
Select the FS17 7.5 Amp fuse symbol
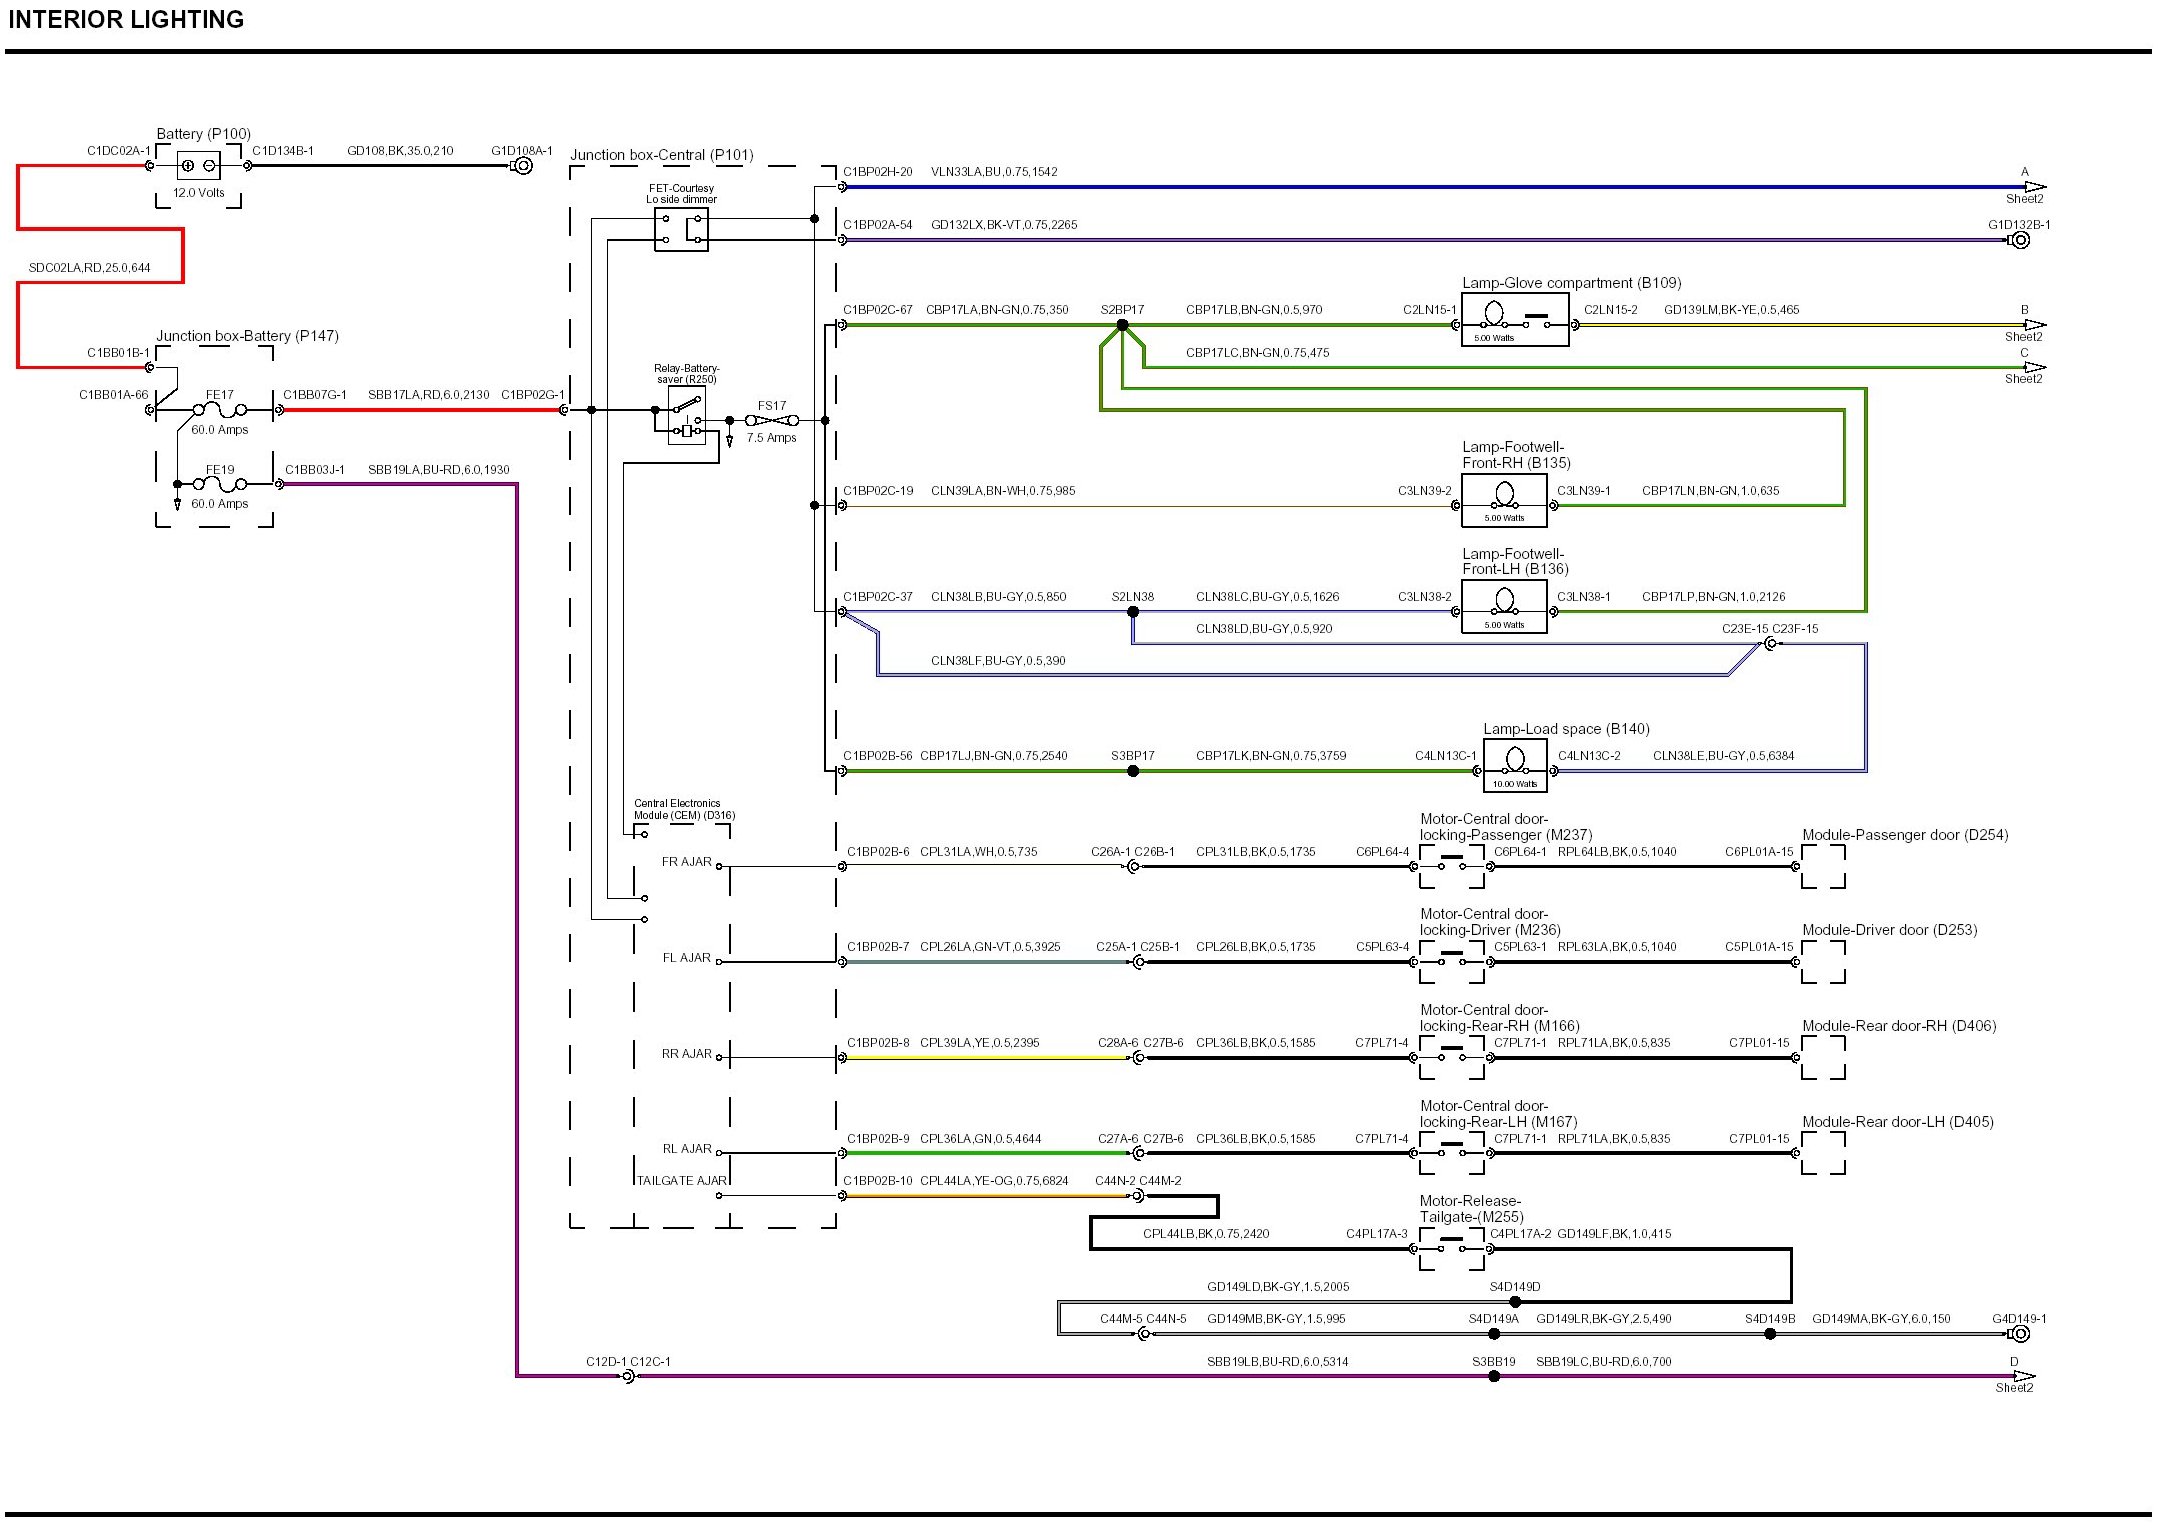772,421
